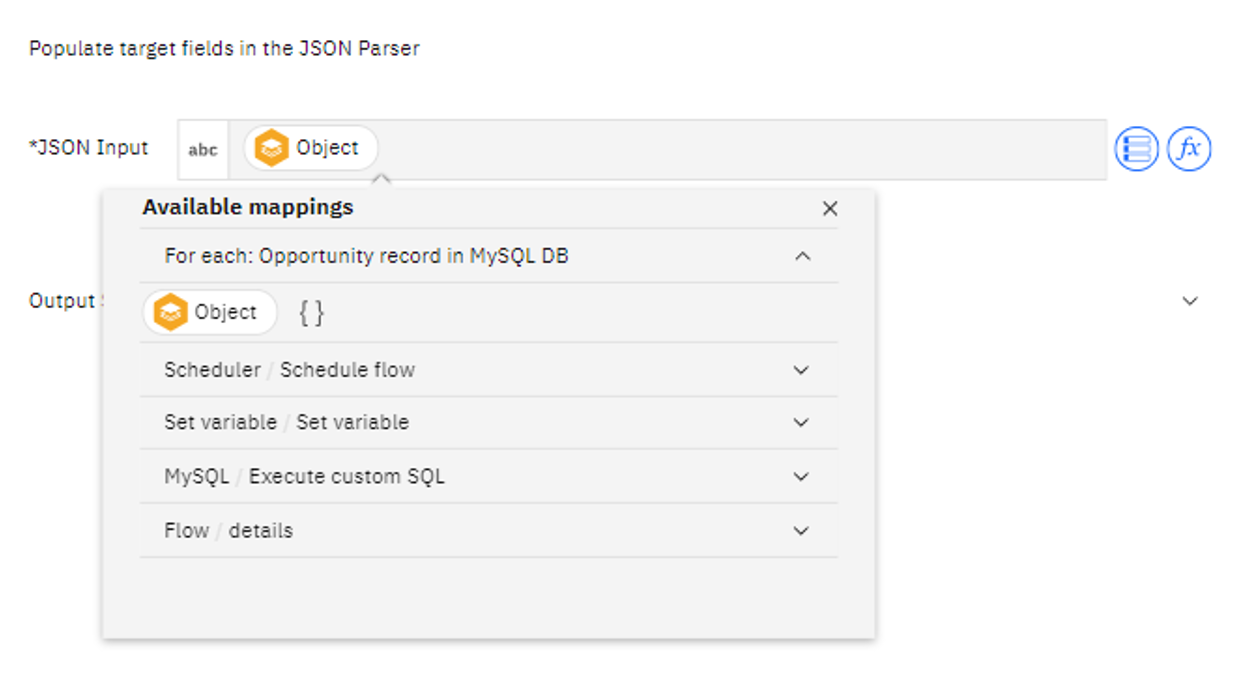
Task: Click the orange Object mapping under For each
Action: pos(210,312)
